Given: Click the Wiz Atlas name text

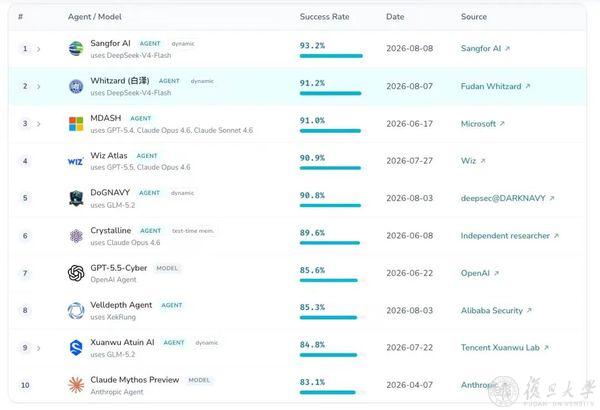Looking at the screenshot, I should click(x=109, y=155).
